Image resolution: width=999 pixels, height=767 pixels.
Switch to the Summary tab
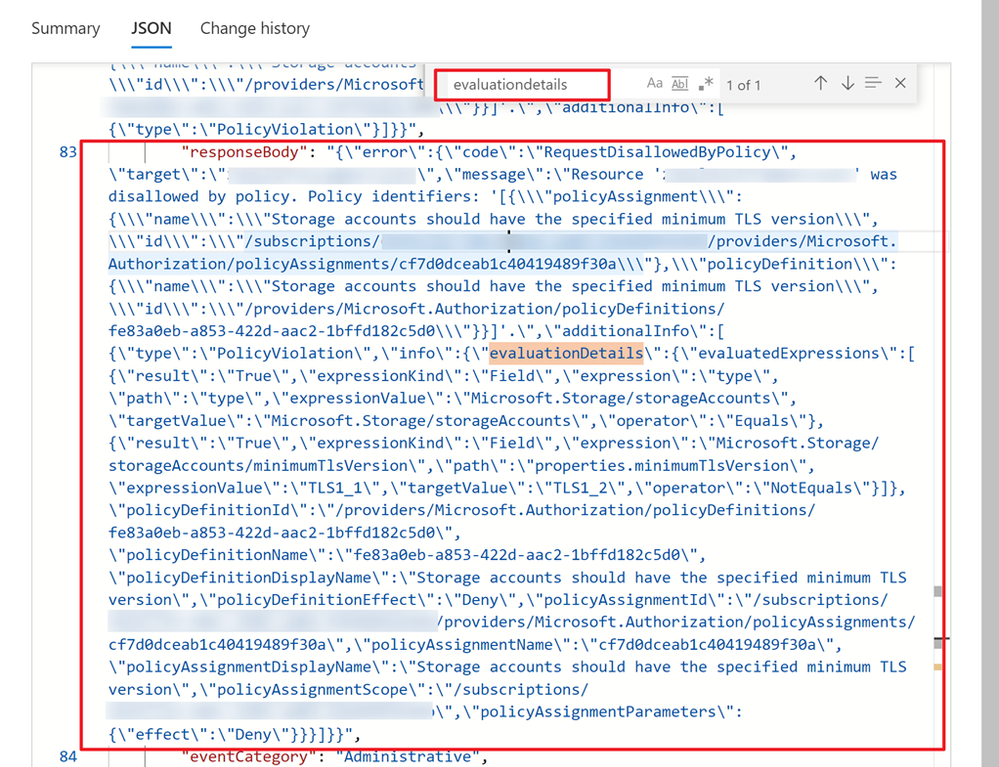pos(66,29)
